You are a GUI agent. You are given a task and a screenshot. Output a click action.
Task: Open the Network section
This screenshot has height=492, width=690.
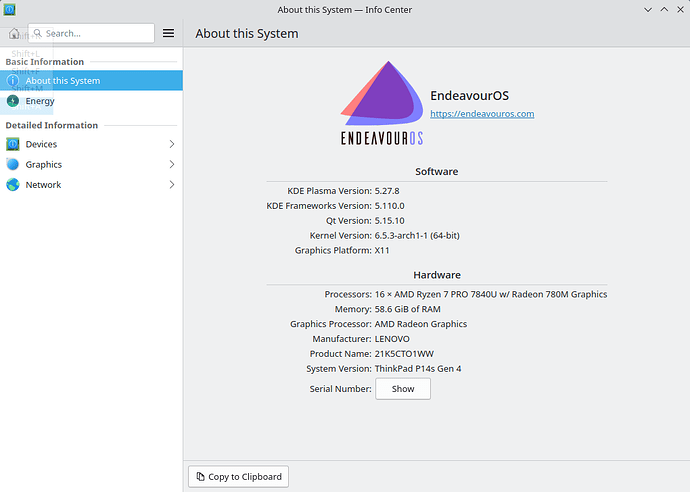[x=91, y=184]
